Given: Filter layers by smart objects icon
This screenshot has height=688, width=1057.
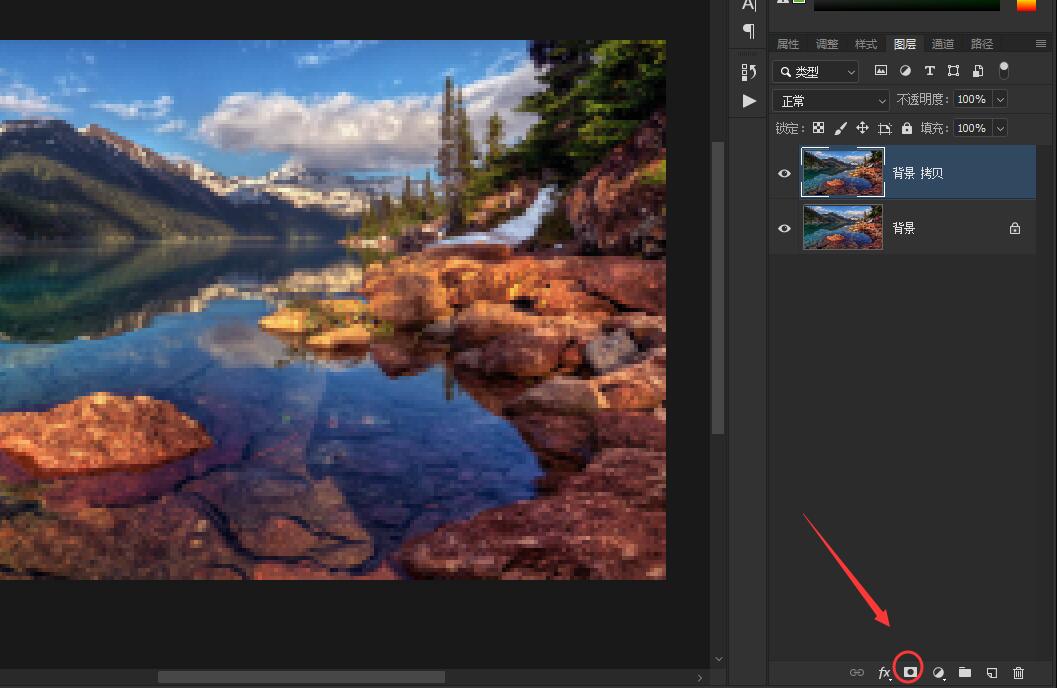Looking at the screenshot, I should click(x=978, y=70).
